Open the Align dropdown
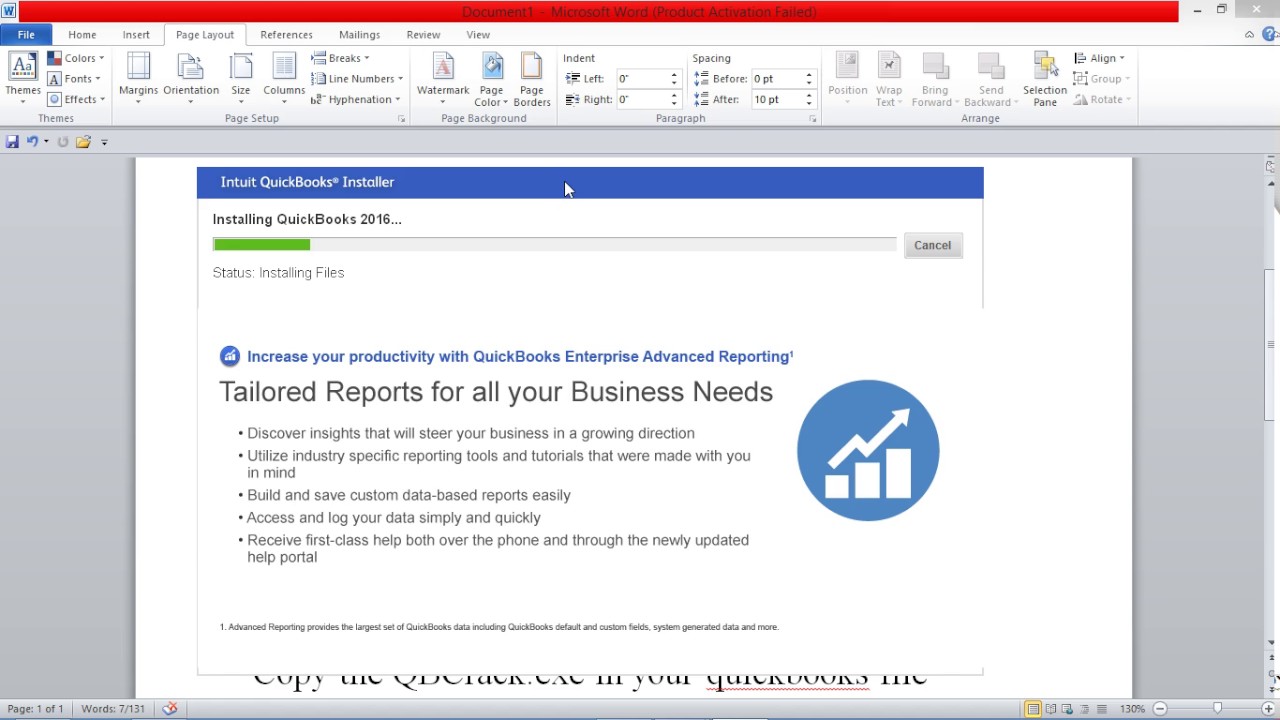The image size is (1280, 720). point(1099,58)
